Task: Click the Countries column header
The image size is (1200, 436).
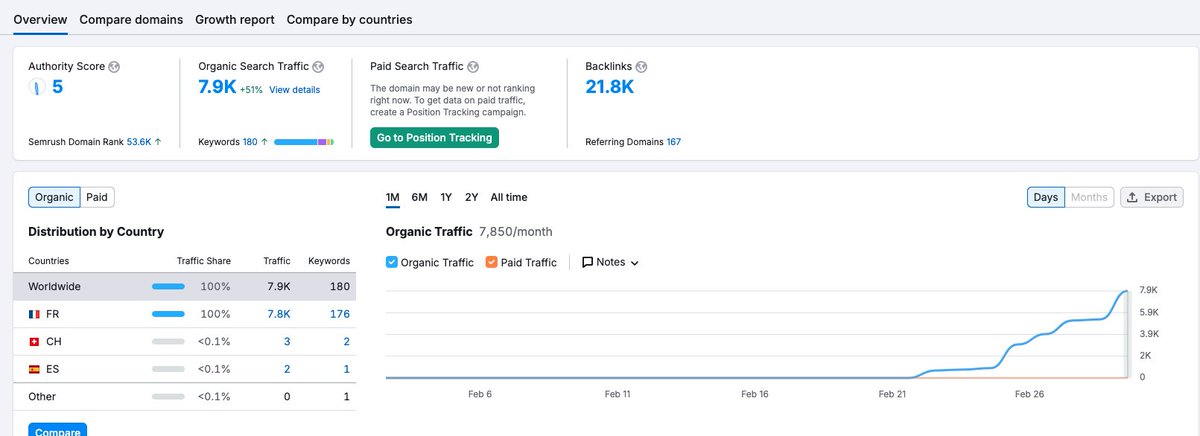Action: coord(49,261)
